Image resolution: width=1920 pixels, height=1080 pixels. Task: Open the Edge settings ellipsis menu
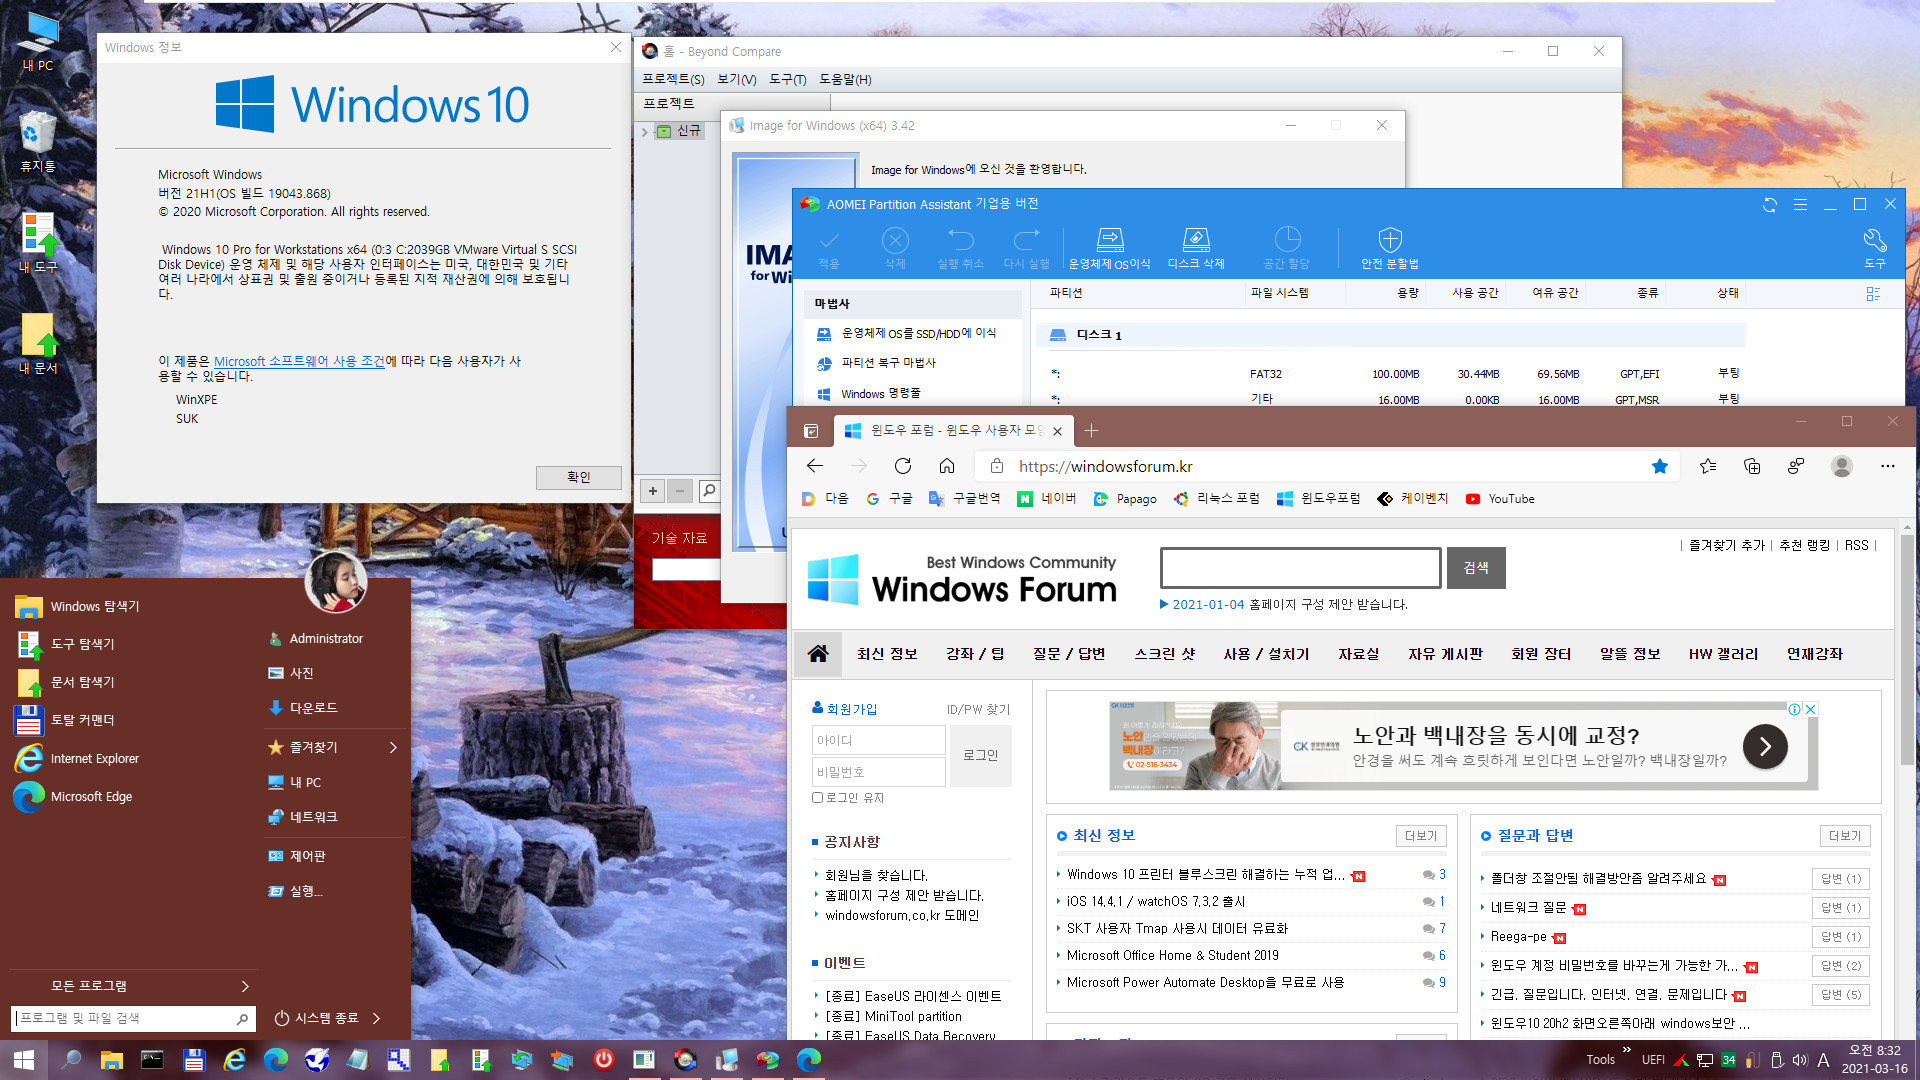tap(1888, 466)
